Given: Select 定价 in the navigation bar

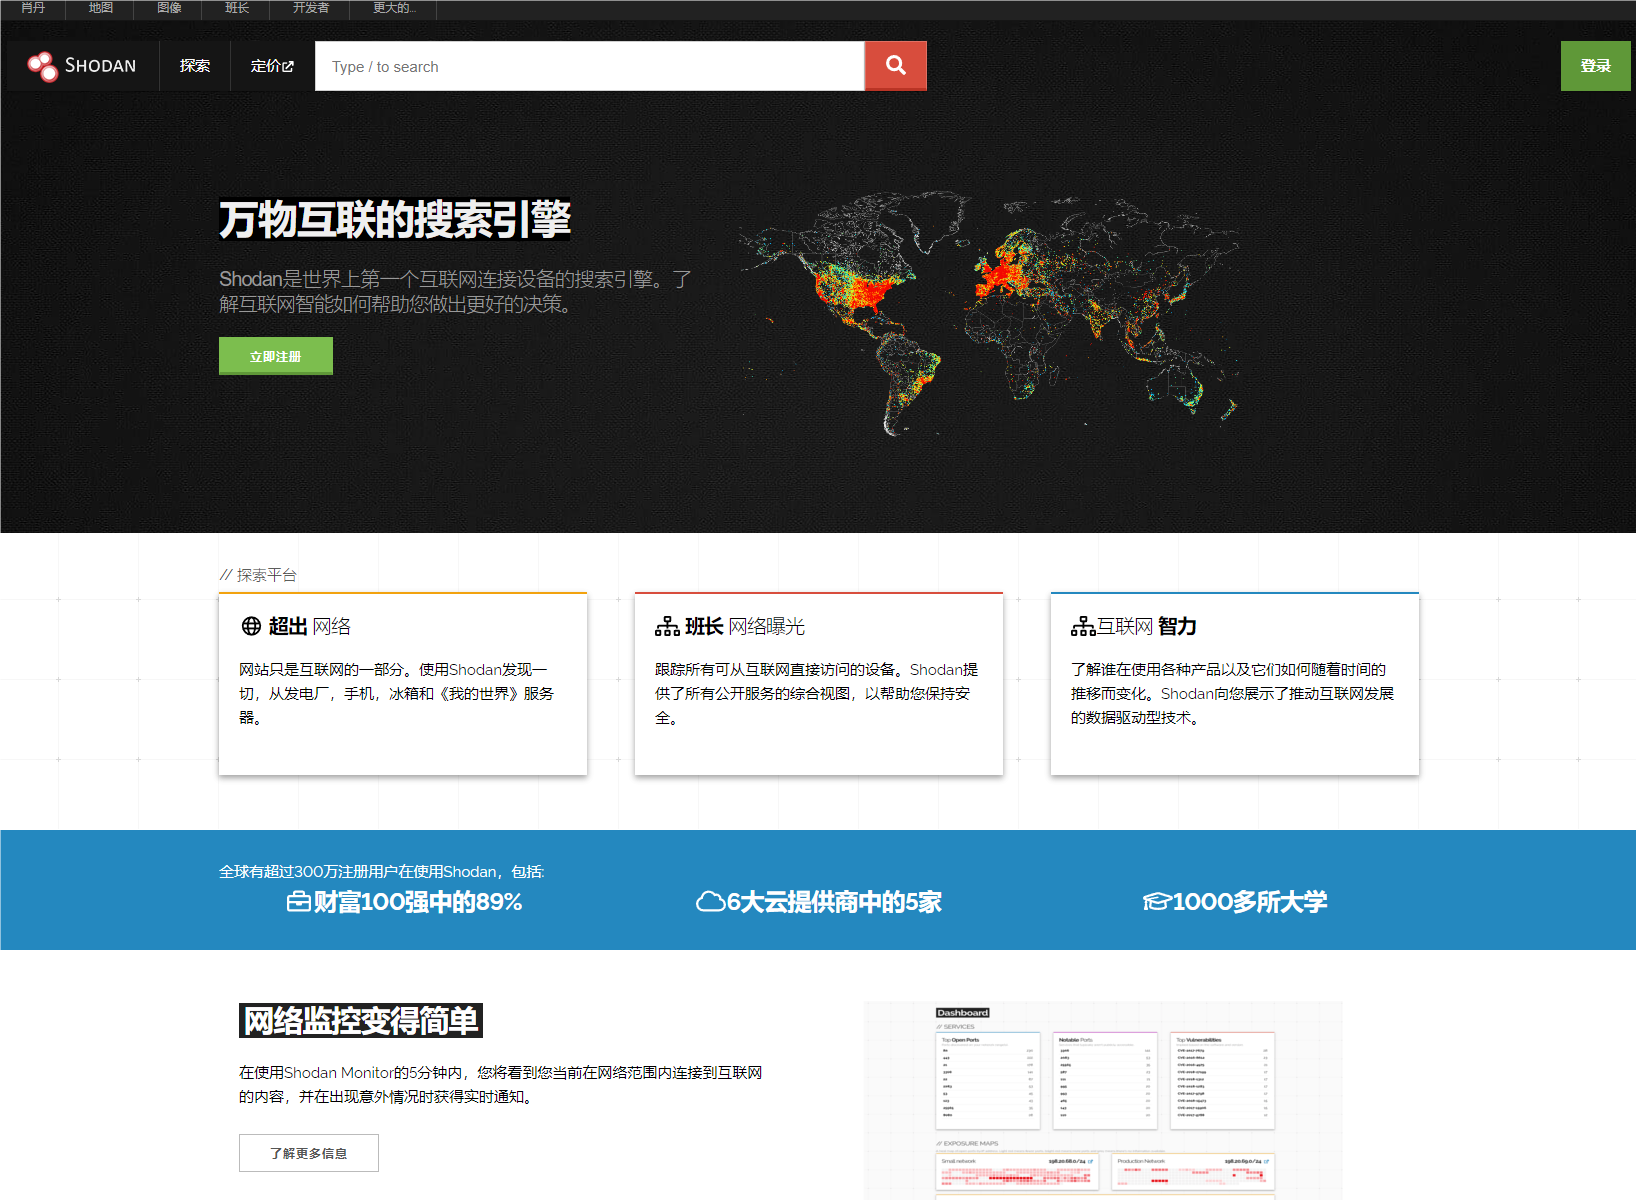Looking at the screenshot, I should tap(272, 66).
